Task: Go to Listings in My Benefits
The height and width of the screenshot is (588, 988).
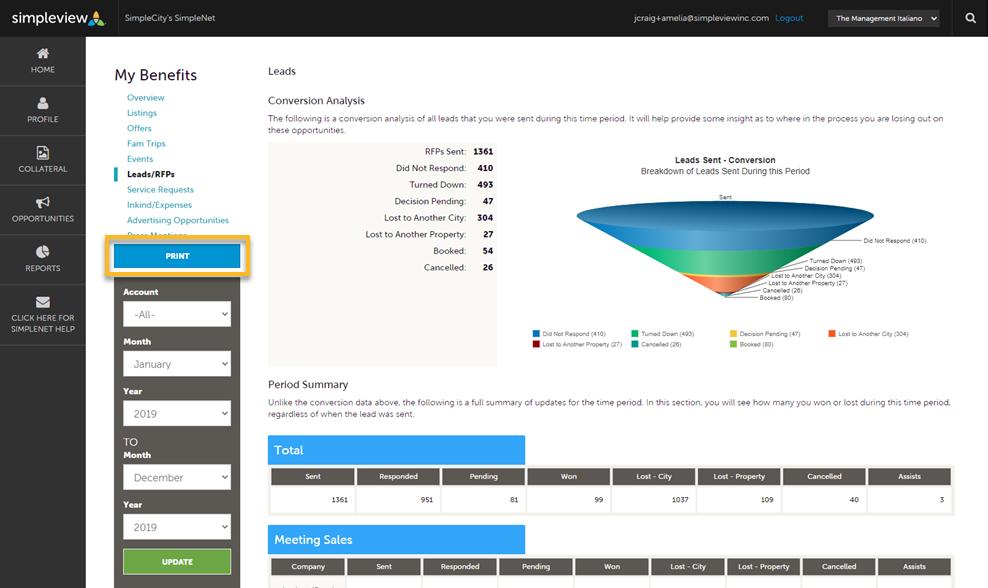Action: click(x=142, y=113)
